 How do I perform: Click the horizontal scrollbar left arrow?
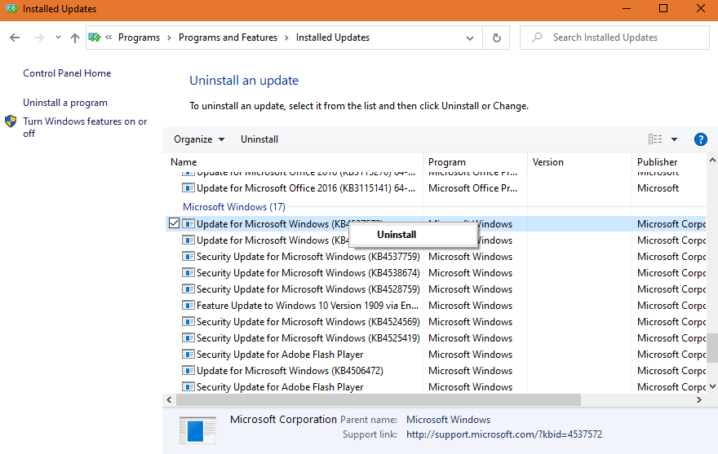169,400
